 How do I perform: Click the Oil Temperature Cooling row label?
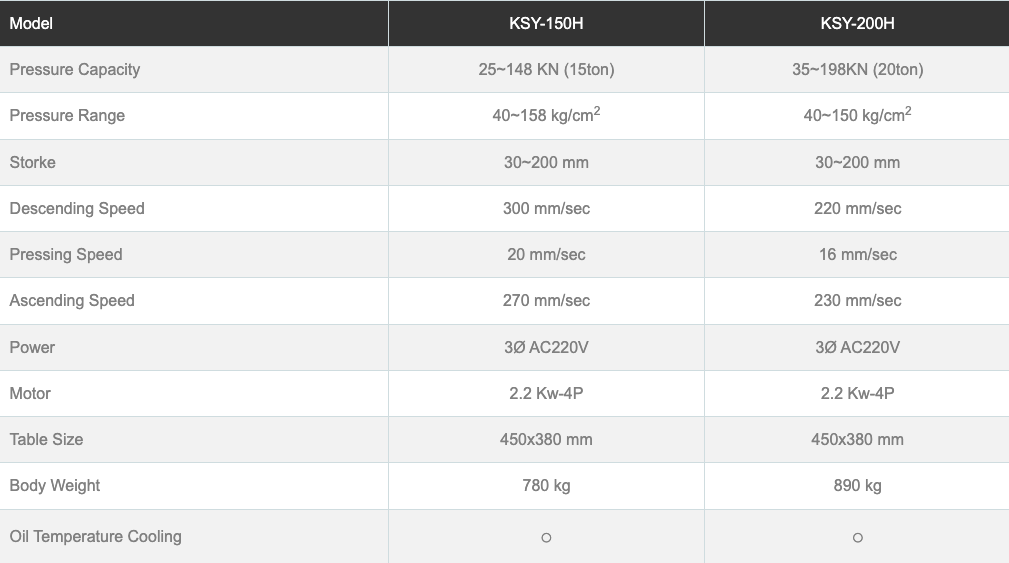(96, 536)
